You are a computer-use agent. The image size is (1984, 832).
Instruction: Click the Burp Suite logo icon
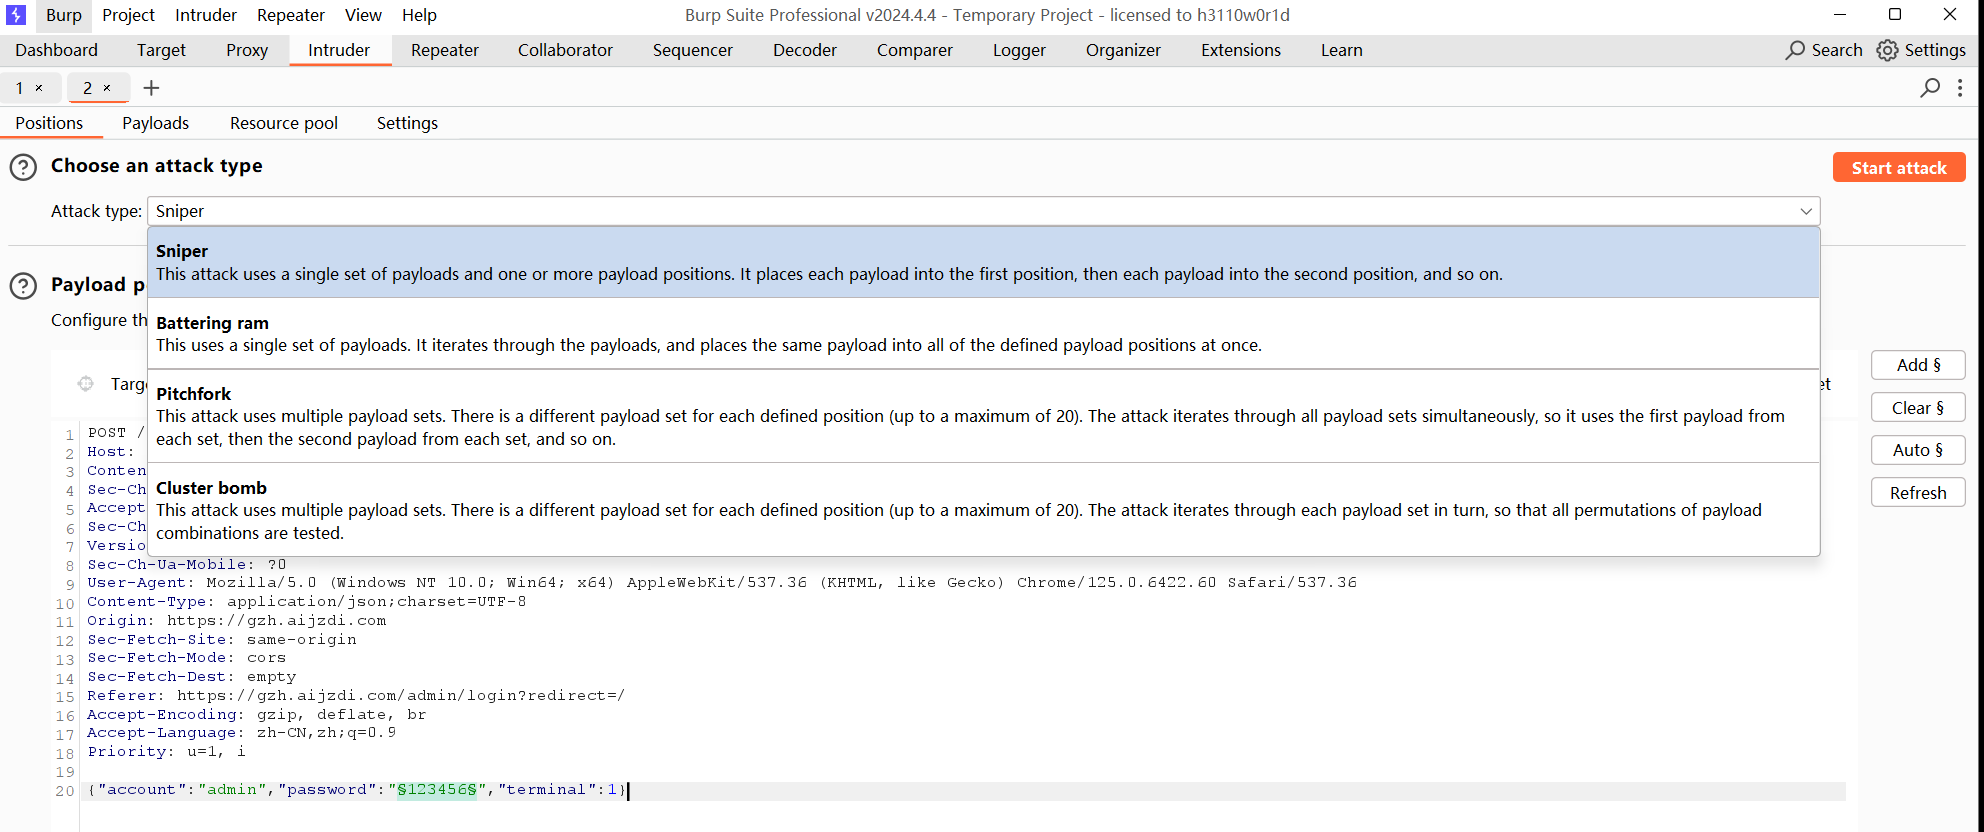tap(16, 15)
